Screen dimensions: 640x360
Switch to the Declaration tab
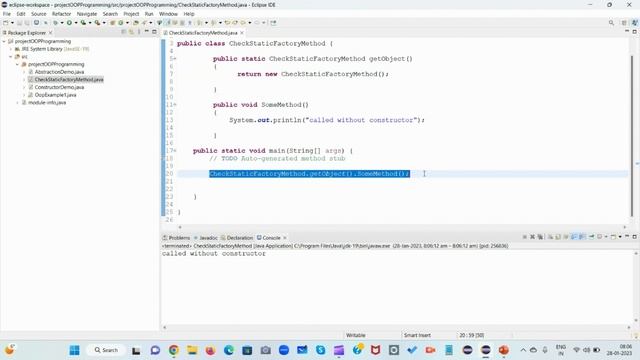pos(237,238)
